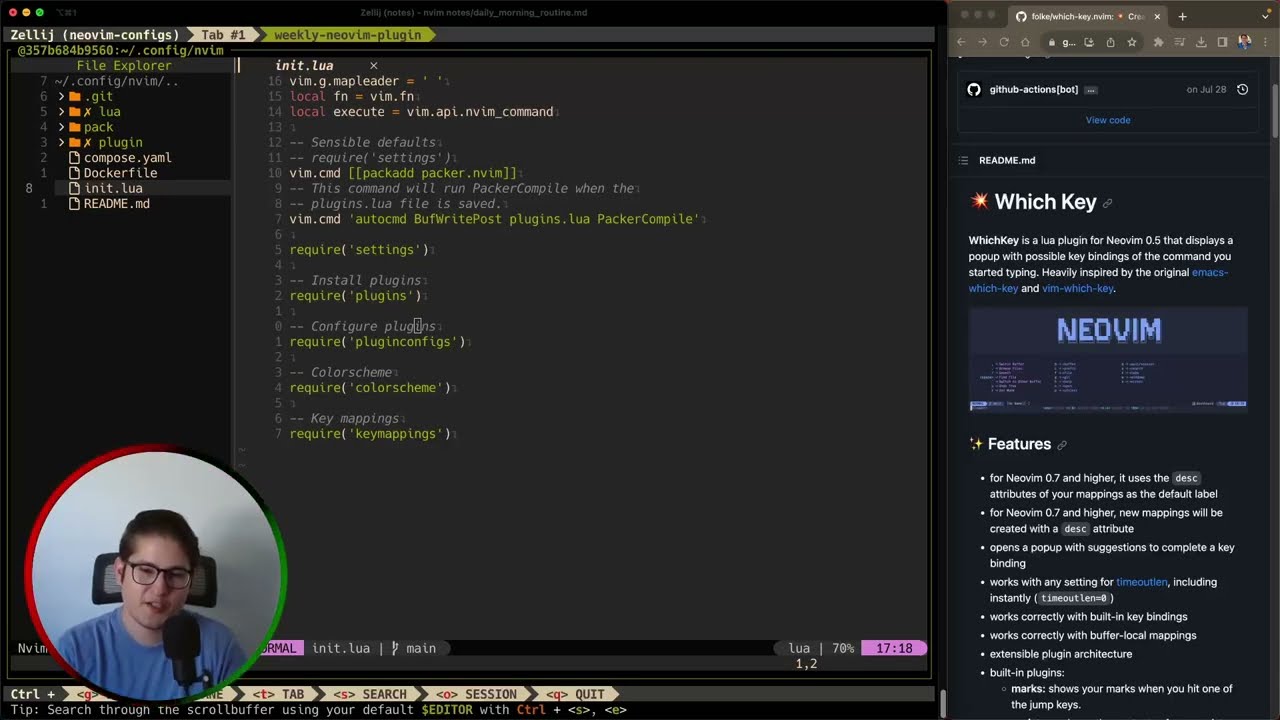Bookmark the page with the star icon
1280x720 pixels.
click(1131, 42)
